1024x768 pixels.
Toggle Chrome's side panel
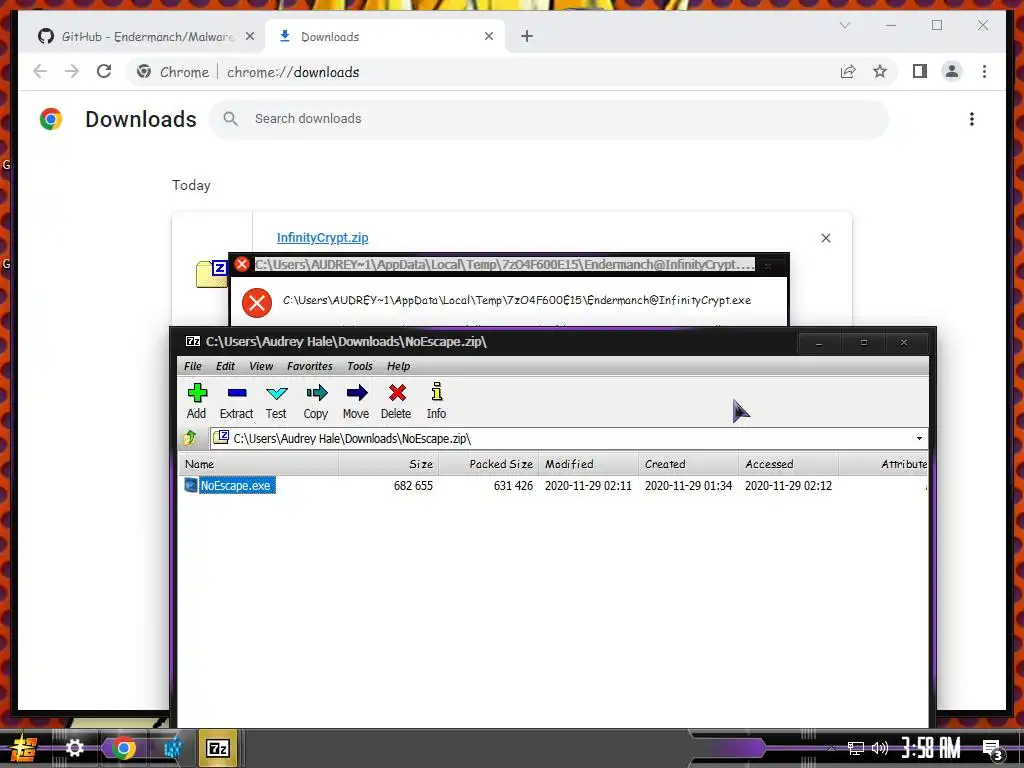pyautogui.click(x=920, y=72)
